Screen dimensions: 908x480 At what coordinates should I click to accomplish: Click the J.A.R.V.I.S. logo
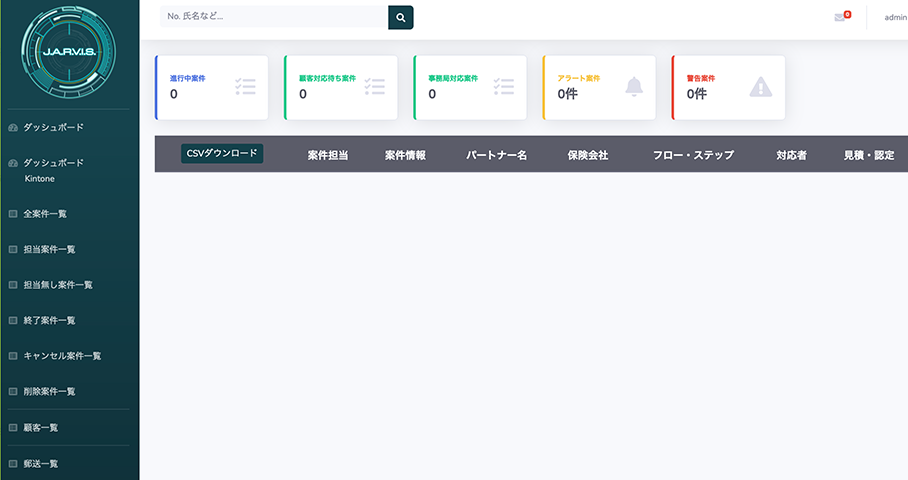click(68, 50)
